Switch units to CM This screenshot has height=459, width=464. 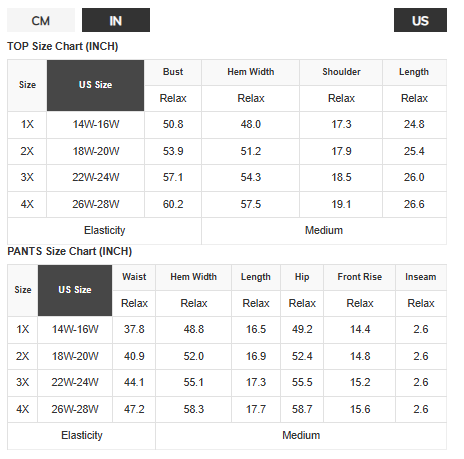(41, 20)
